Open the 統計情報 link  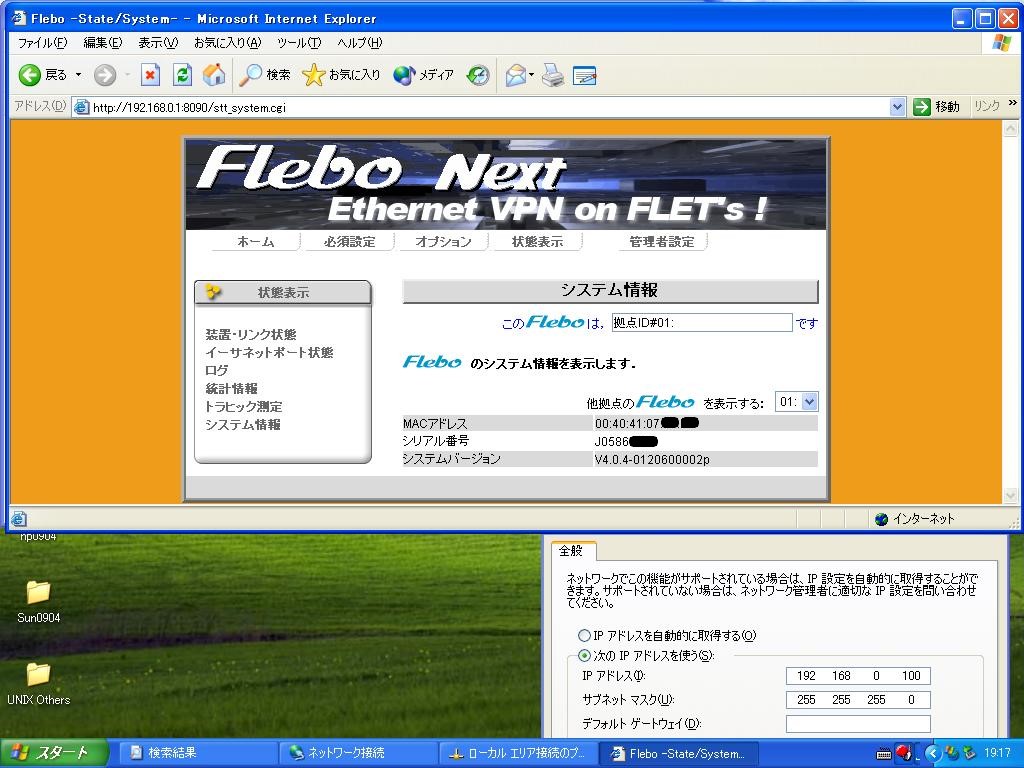tap(231, 389)
